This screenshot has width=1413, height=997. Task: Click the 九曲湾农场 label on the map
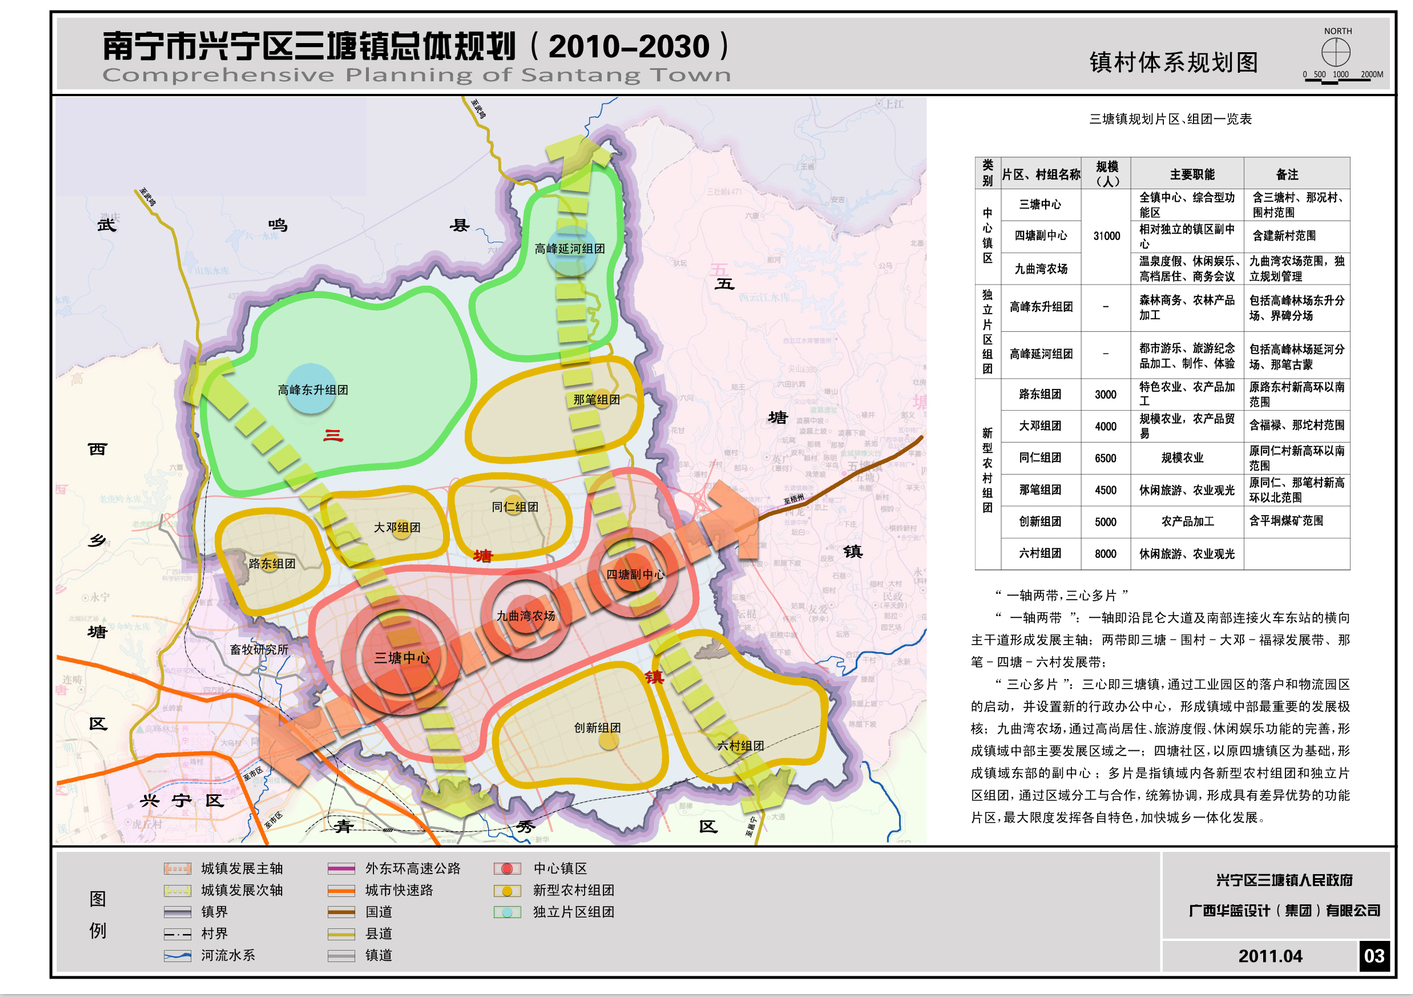[x=526, y=616]
